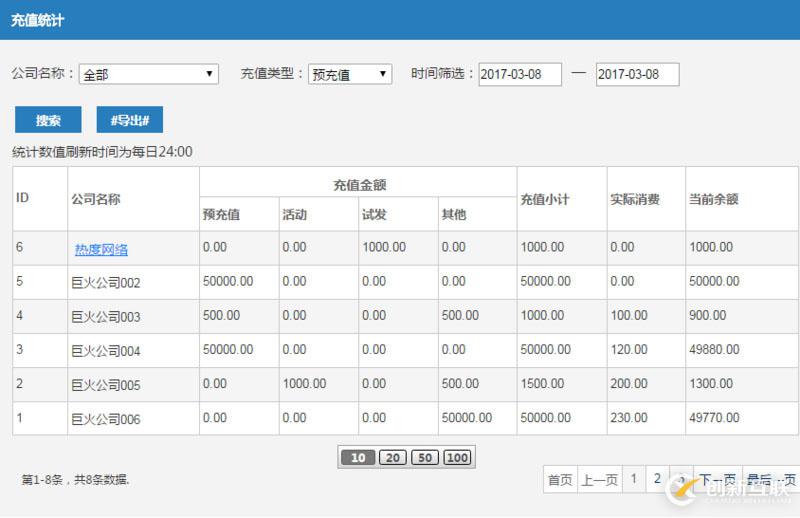Screen dimensions: 800x518
Task: Open the 充值类型 dropdown showing 预充值
Action: 349,74
